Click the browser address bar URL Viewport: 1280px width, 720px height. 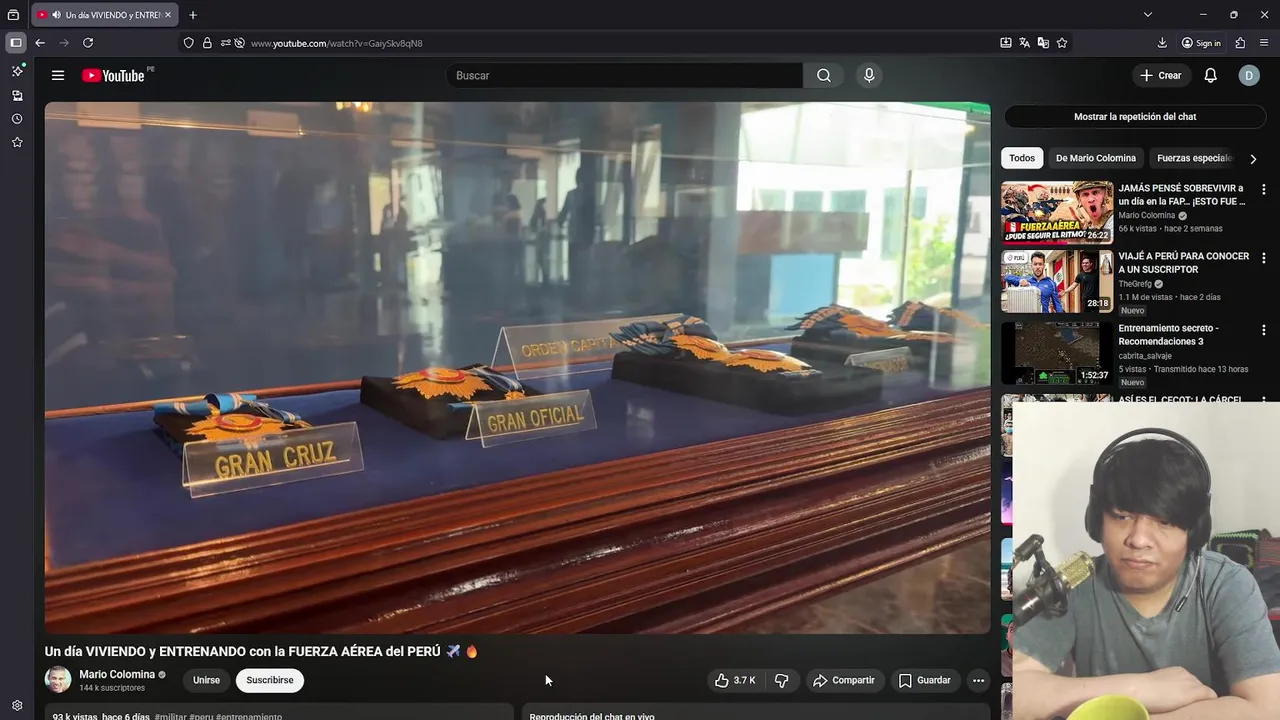click(x=336, y=43)
